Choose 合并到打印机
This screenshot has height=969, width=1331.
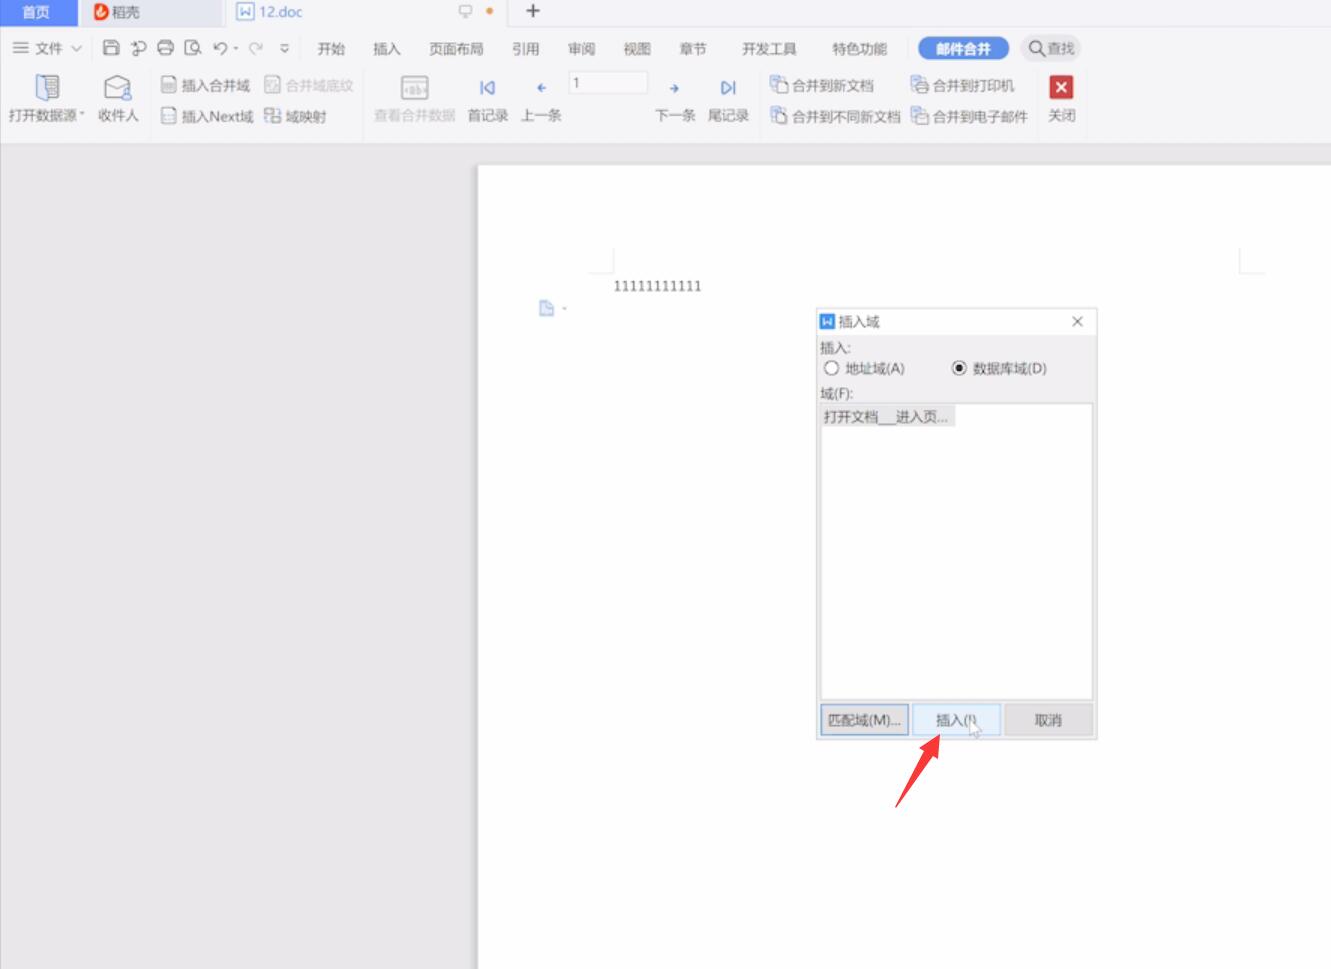click(962, 85)
